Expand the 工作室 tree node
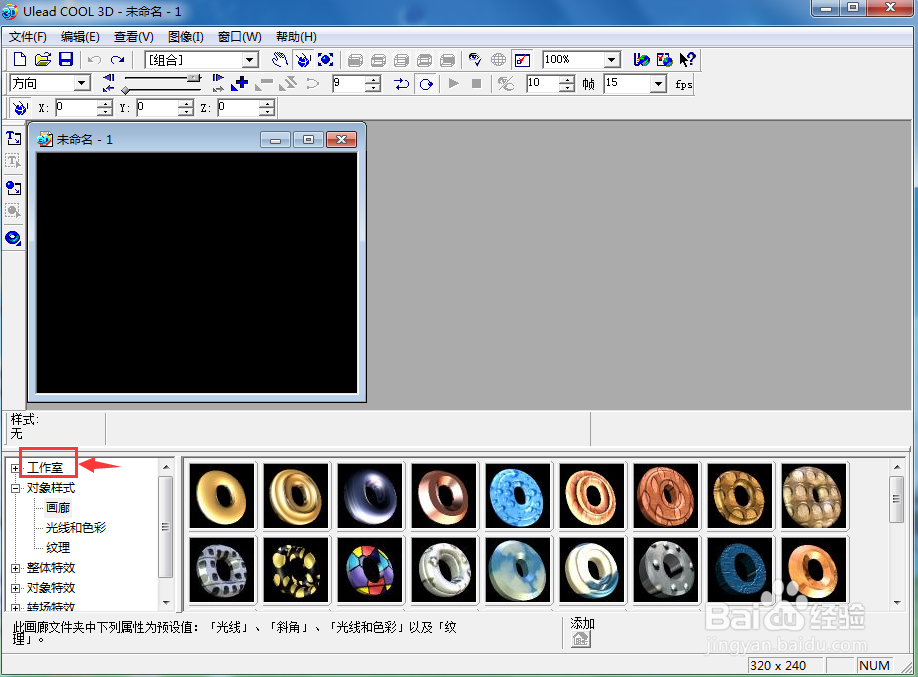 pyautogui.click(x=15, y=468)
